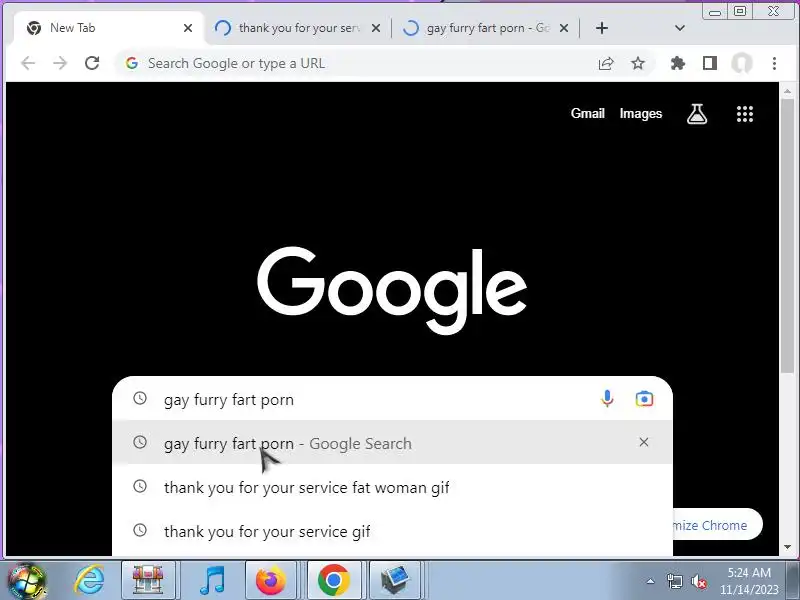This screenshot has height=600, width=800.
Task: Switch to the 'thank you for your service' tab
Action: pos(297,28)
